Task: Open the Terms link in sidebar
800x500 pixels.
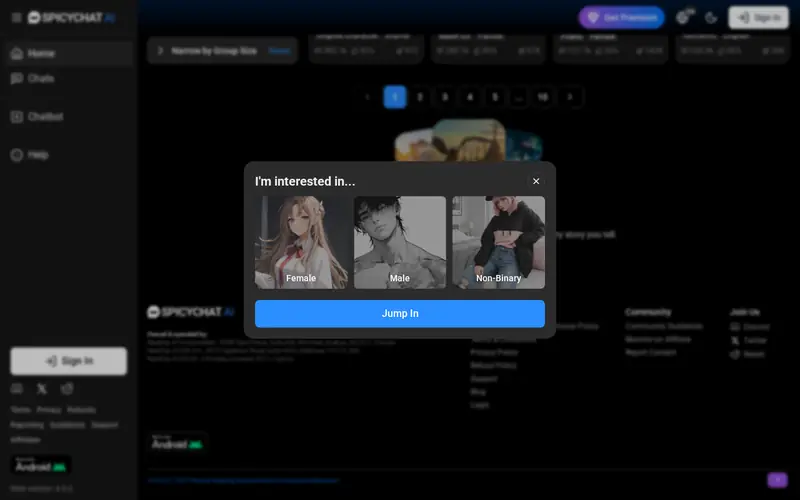Action: pos(20,410)
